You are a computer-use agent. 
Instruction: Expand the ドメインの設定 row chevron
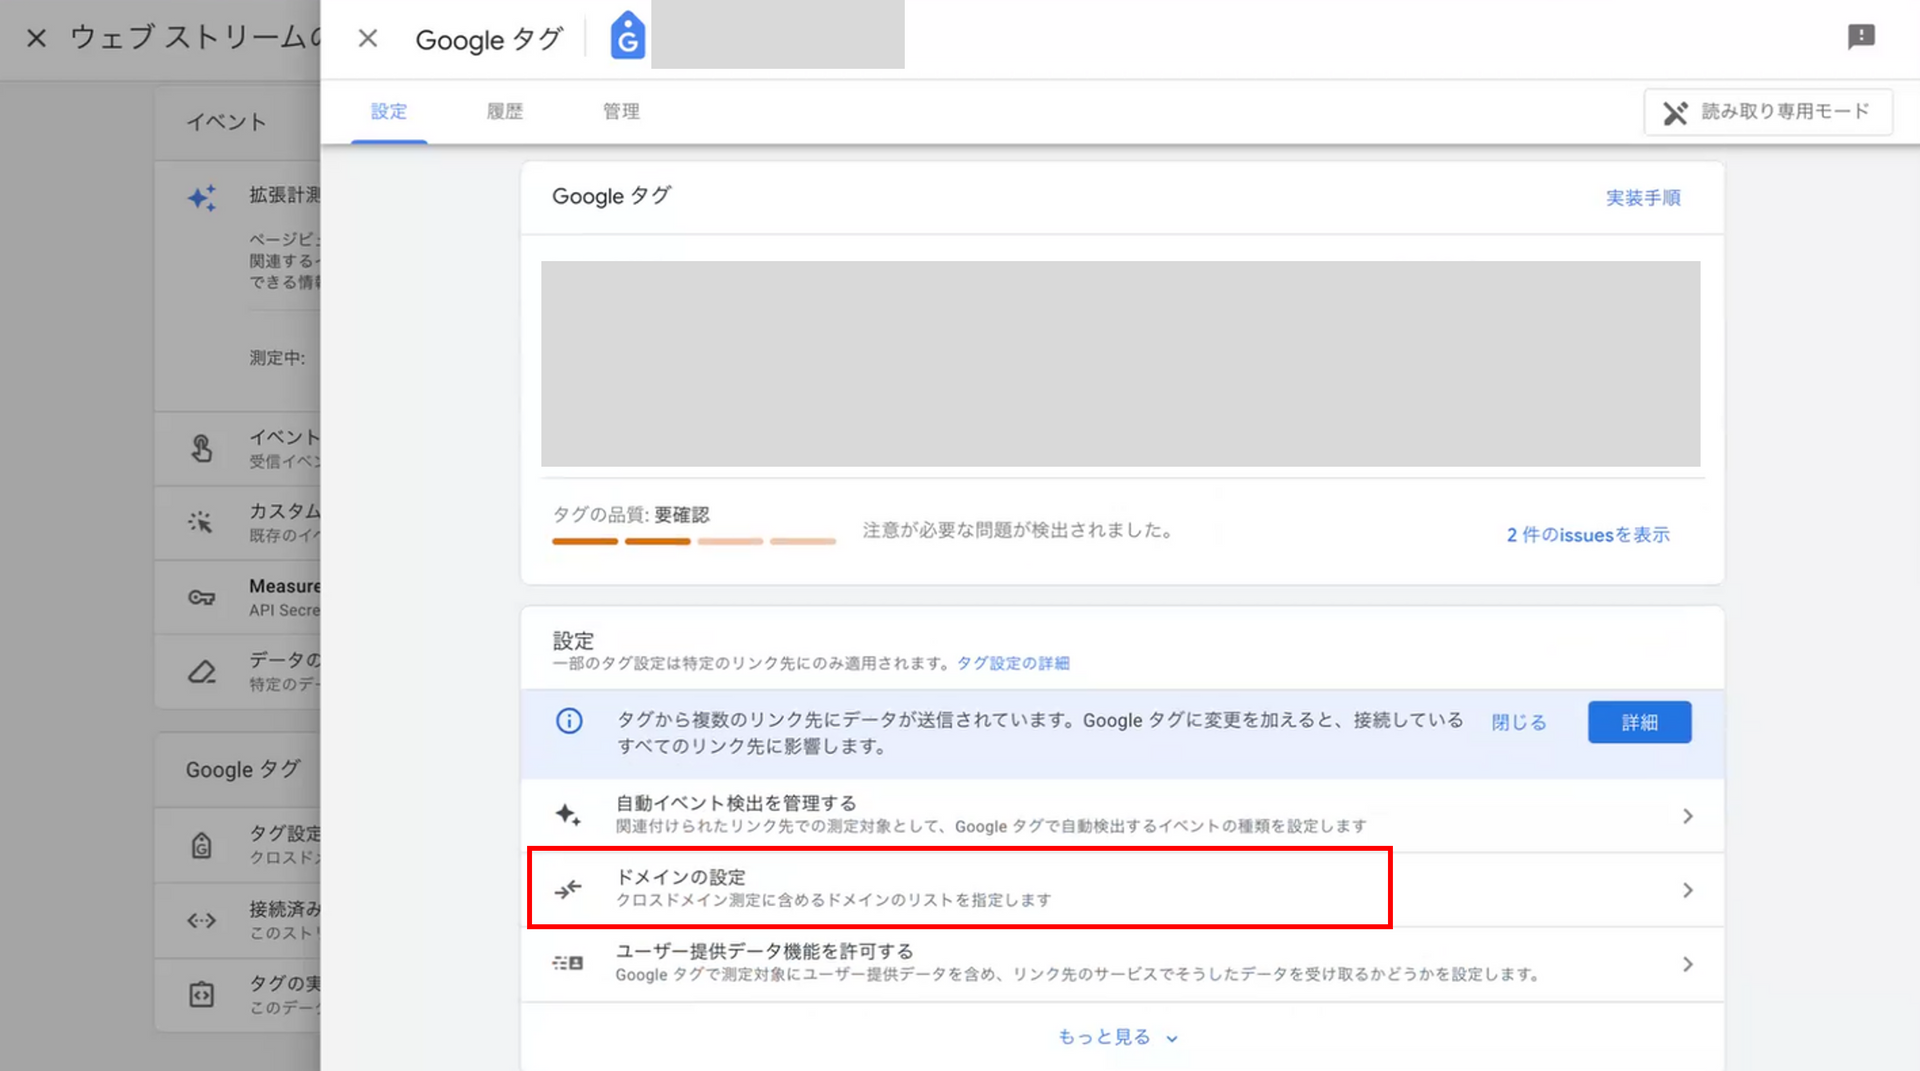1687,890
